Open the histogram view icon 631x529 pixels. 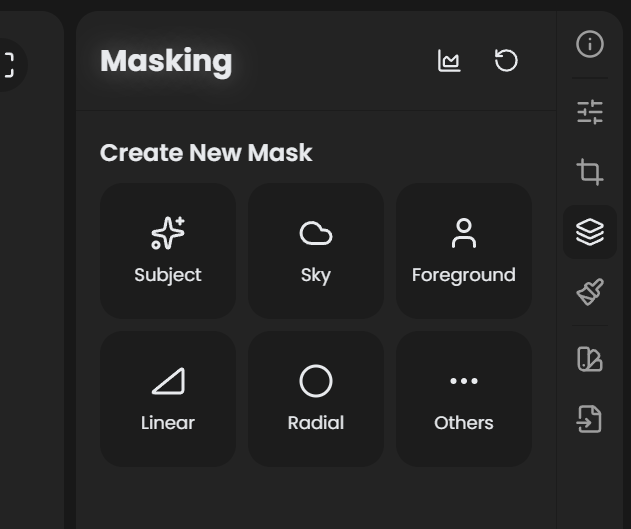(x=449, y=61)
